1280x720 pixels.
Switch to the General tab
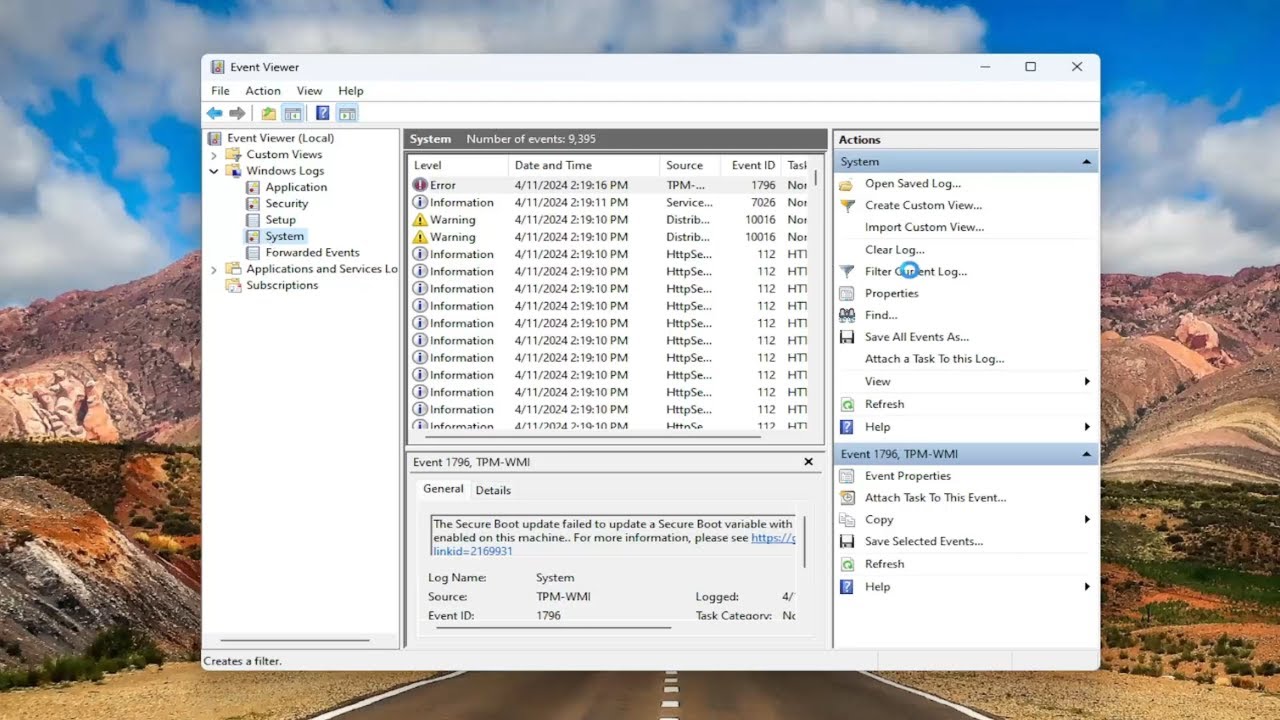point(443,489)
